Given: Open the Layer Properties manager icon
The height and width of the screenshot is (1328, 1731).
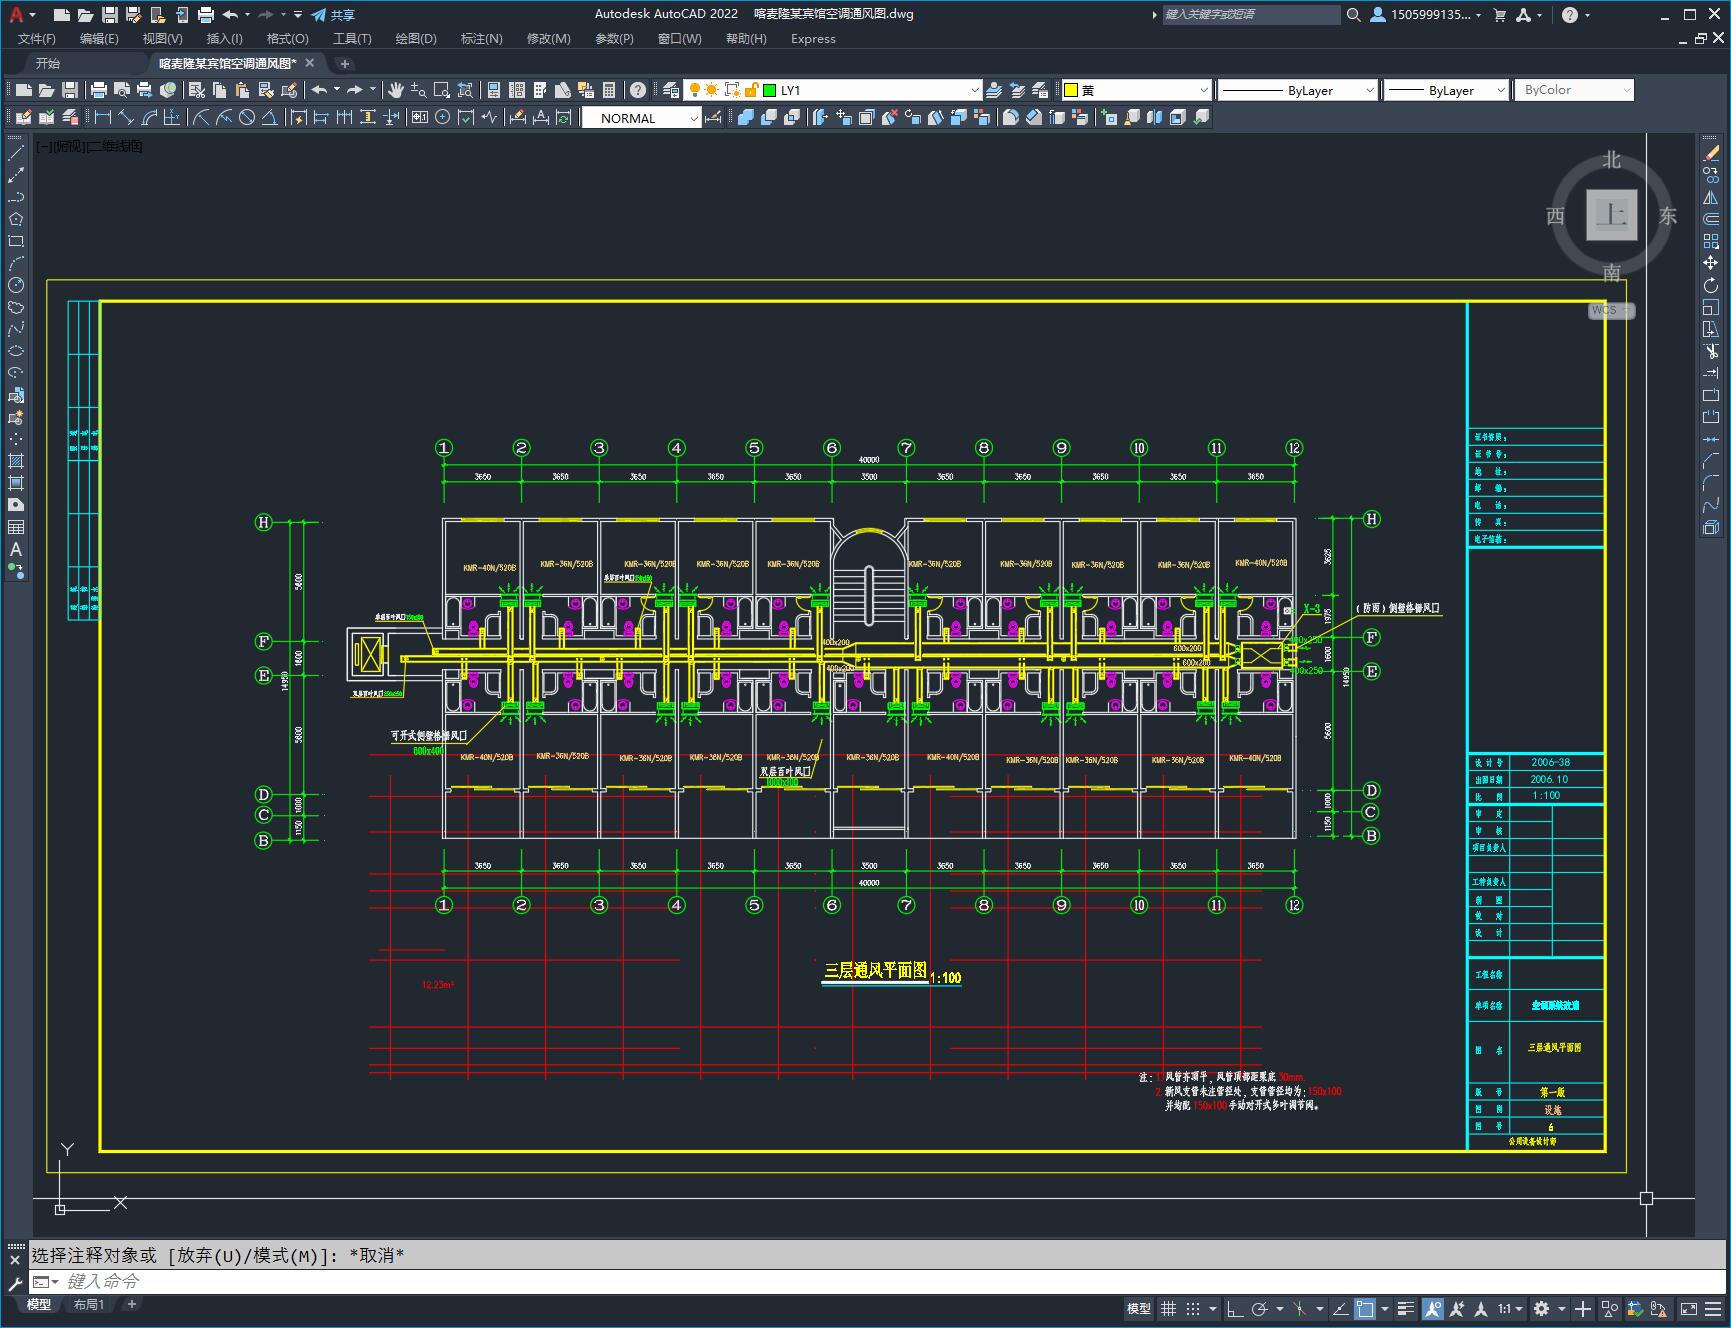Looking at the screenshot, I should coord(671,90).
